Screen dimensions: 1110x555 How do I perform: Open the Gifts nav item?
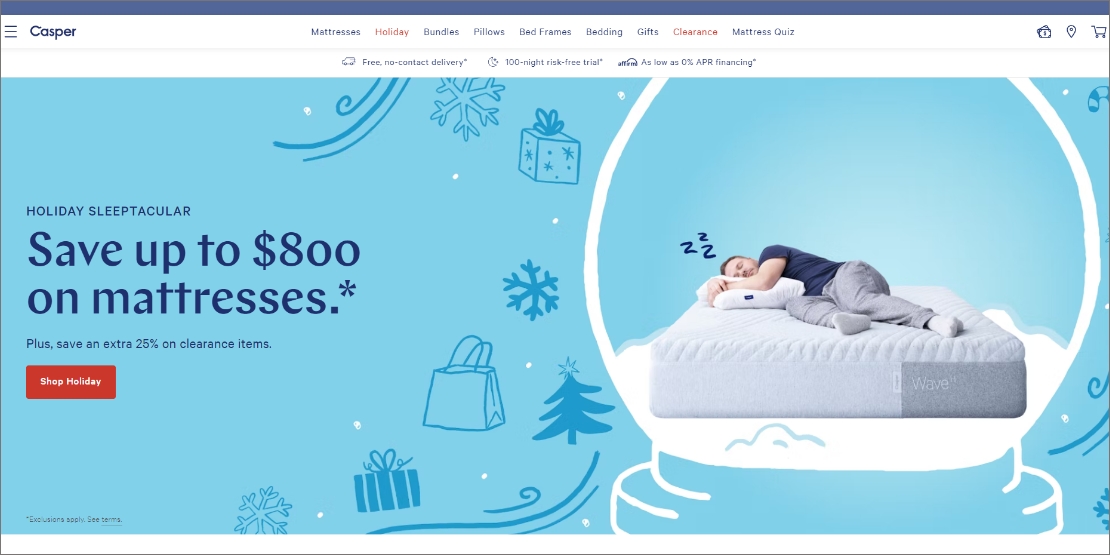coord(648,32)
